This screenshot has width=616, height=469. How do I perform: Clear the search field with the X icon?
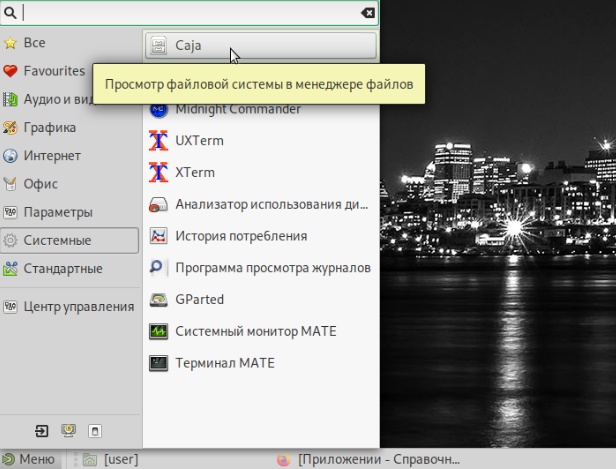point(368,13)
